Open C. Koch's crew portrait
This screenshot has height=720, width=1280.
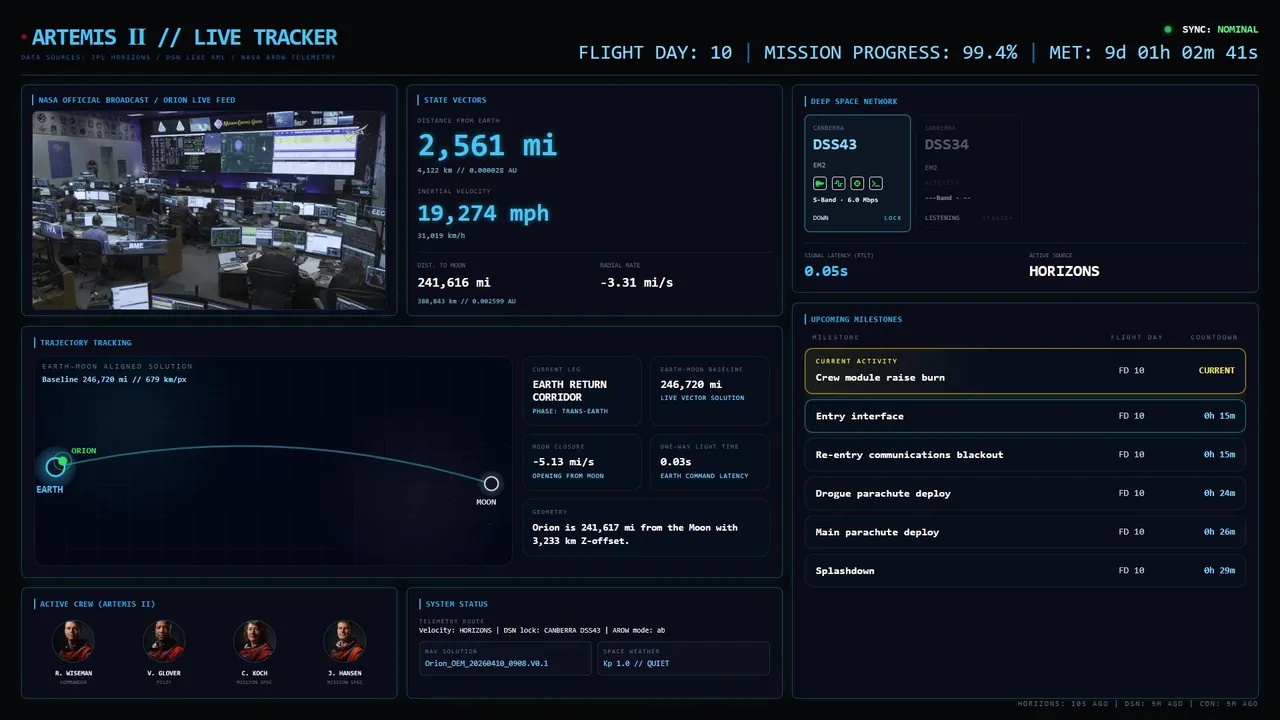pyautogui.click(x=254, y=641)
